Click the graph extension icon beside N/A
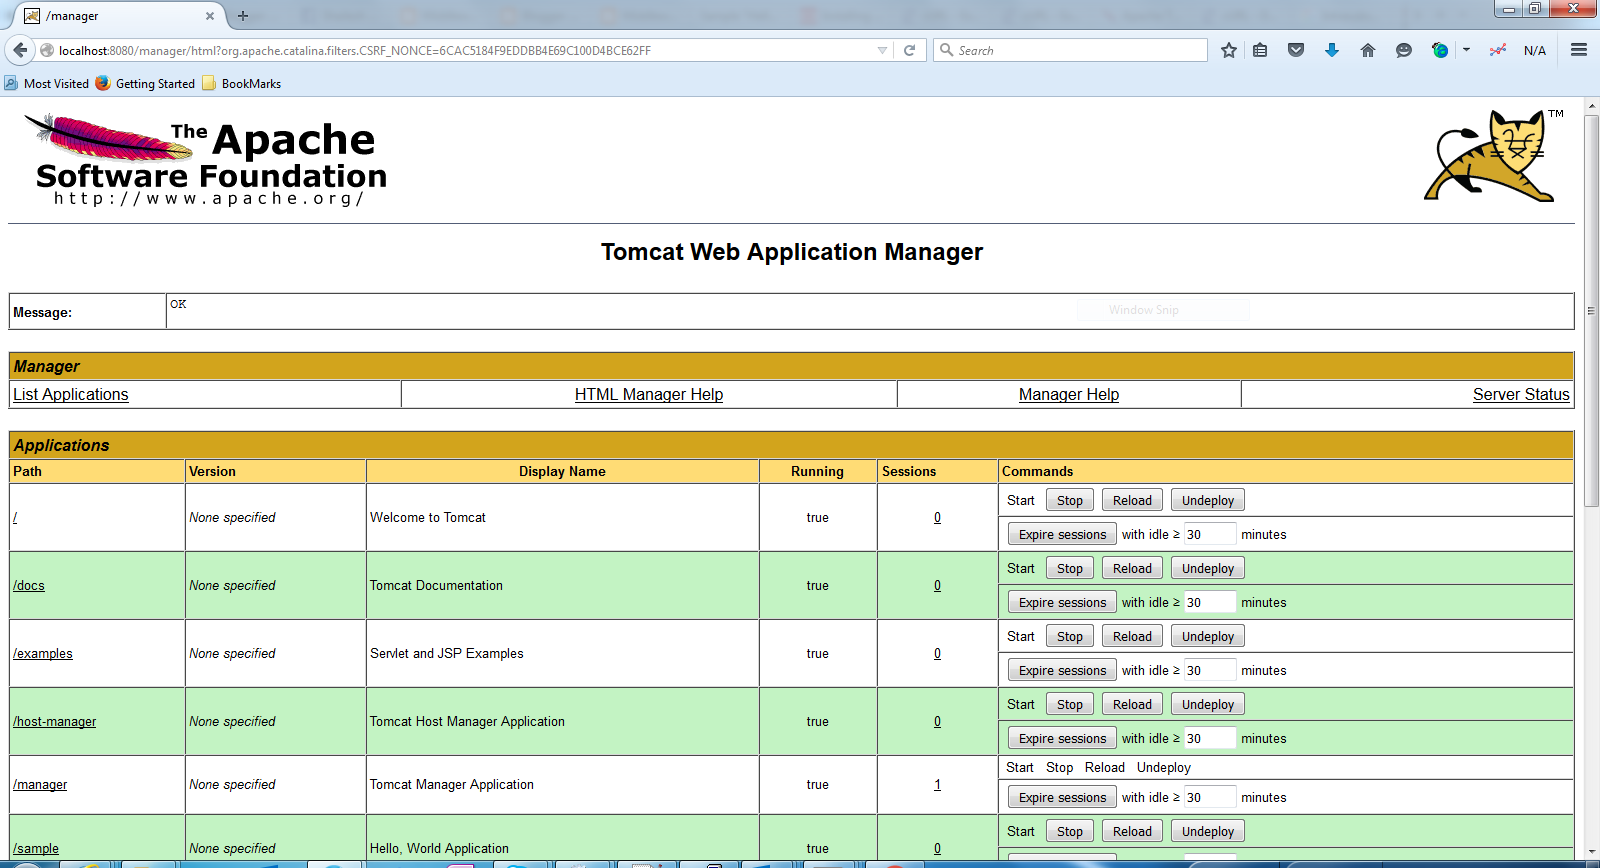The height and width of the screenshot is (868, 1600). (1497, 50)
